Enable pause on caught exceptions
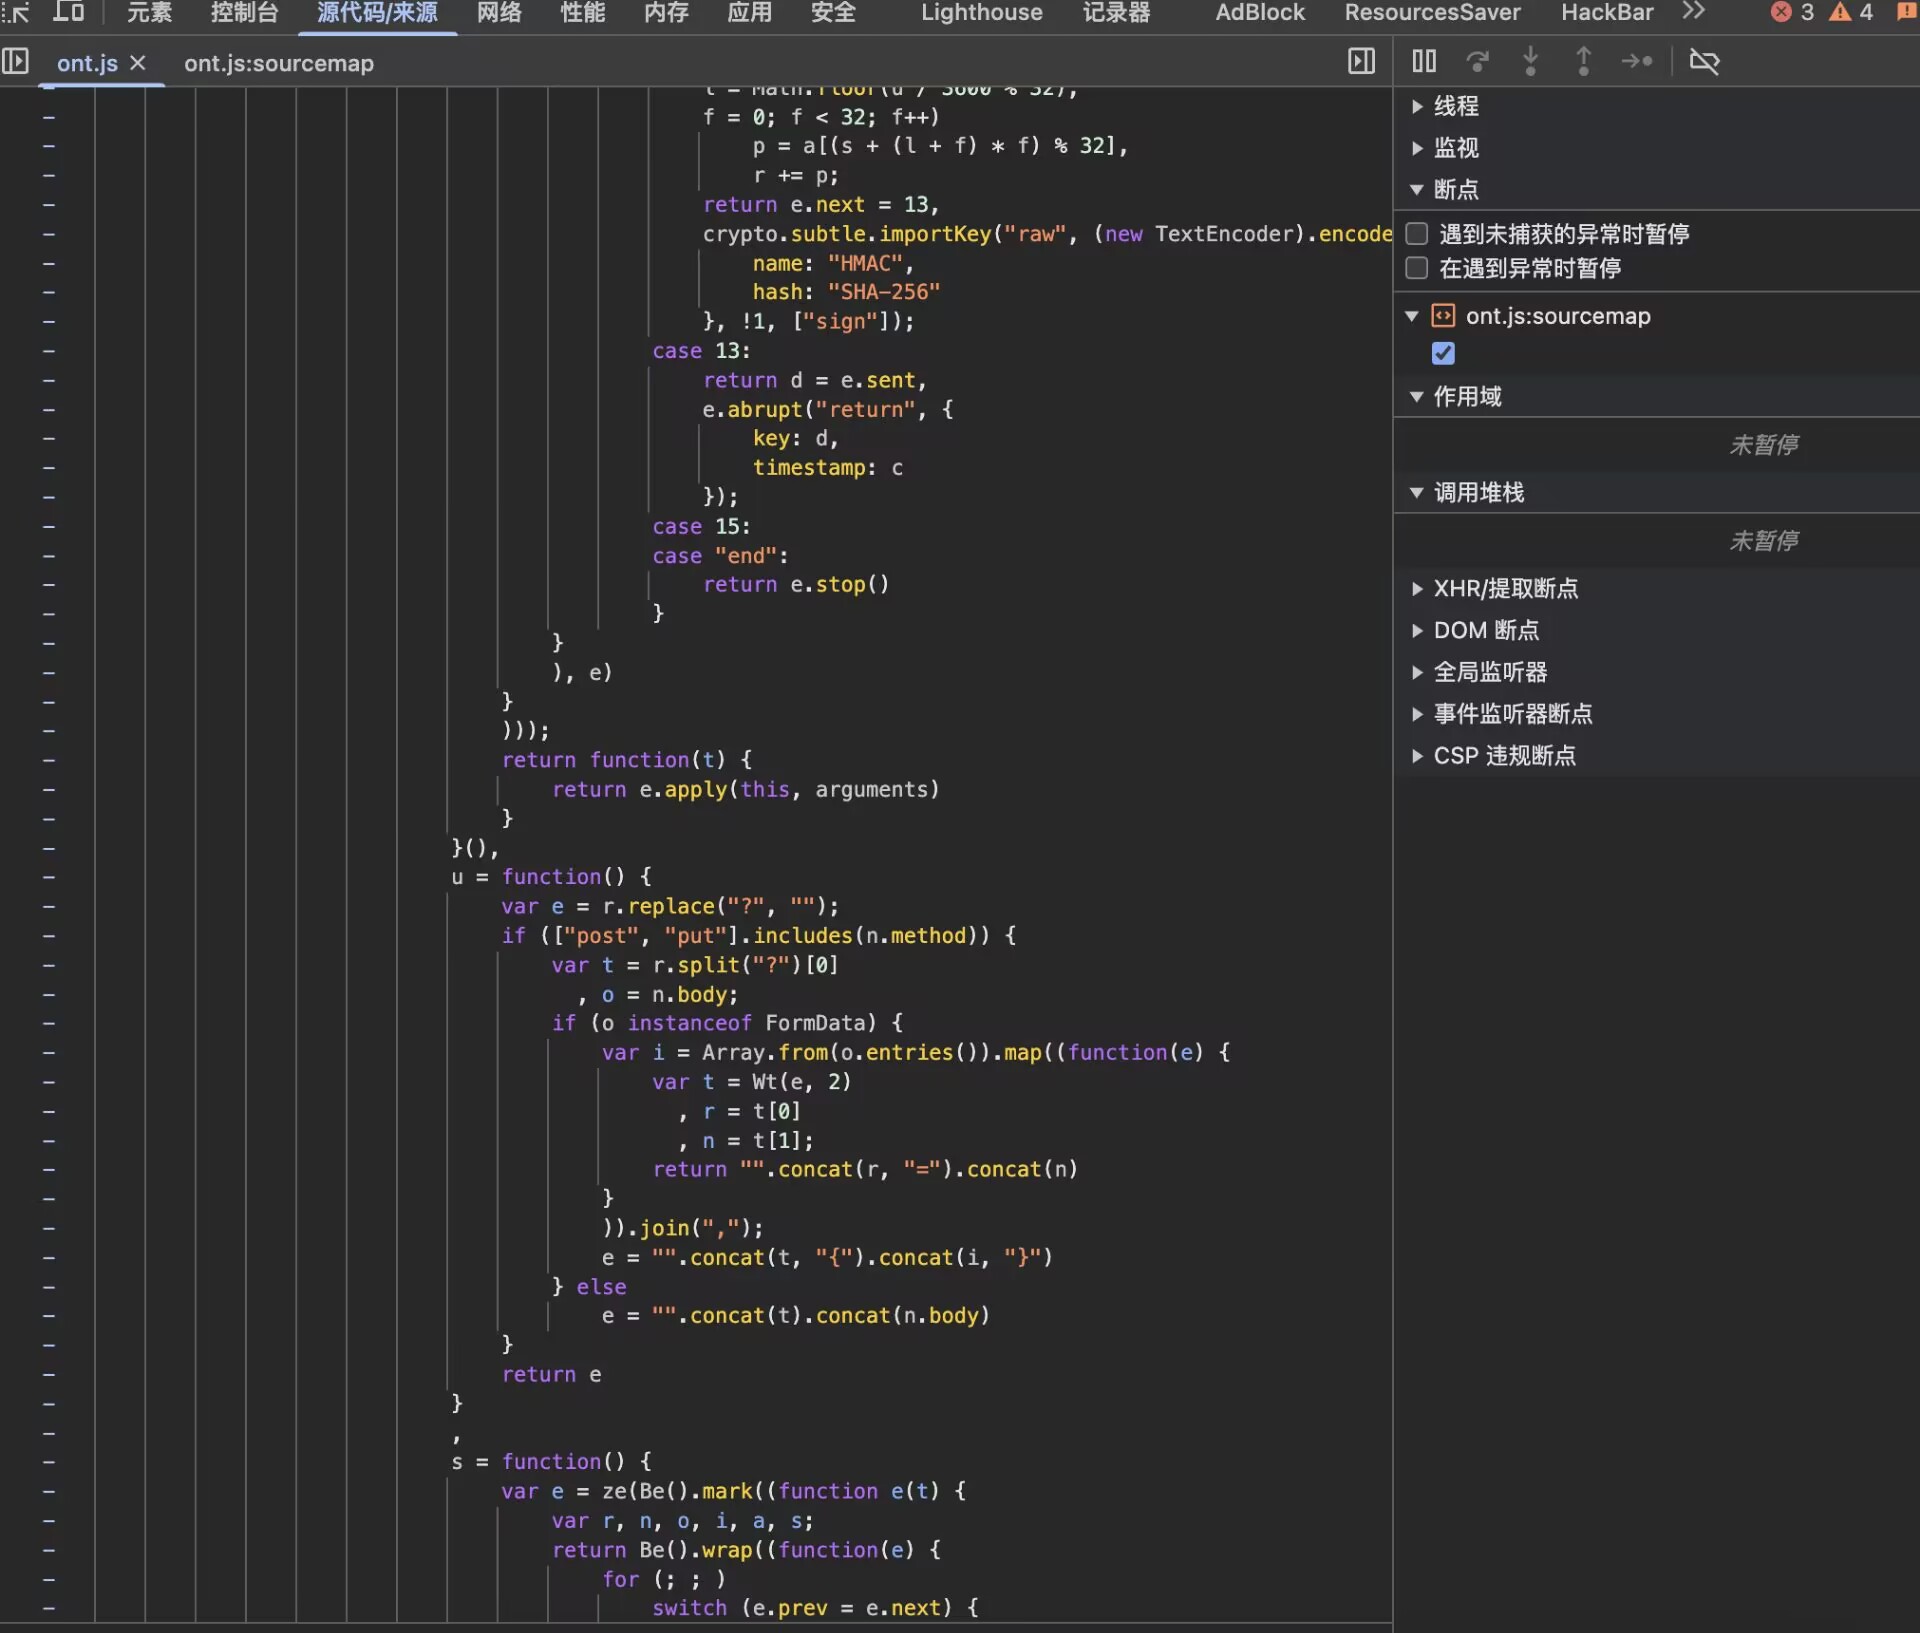 (x=1416, y=268)
